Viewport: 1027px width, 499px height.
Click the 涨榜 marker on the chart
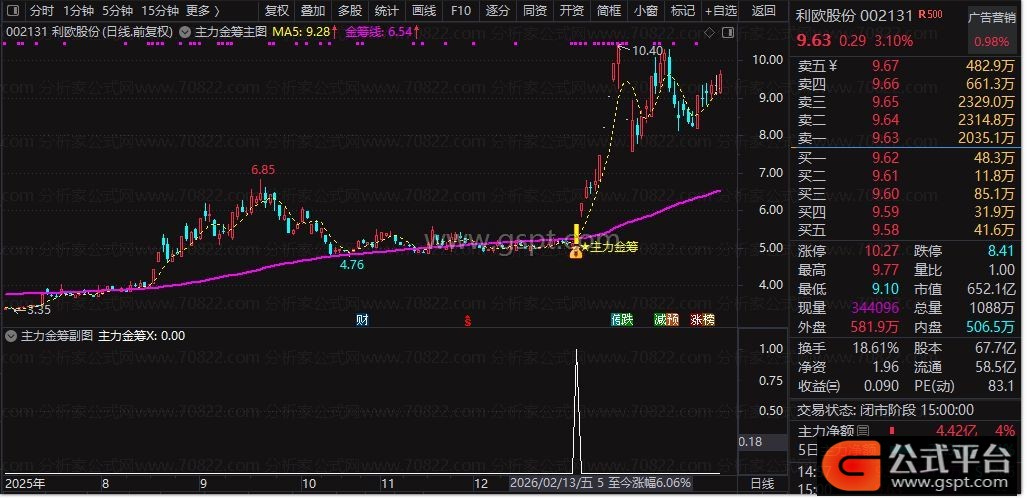click(702, 320)
